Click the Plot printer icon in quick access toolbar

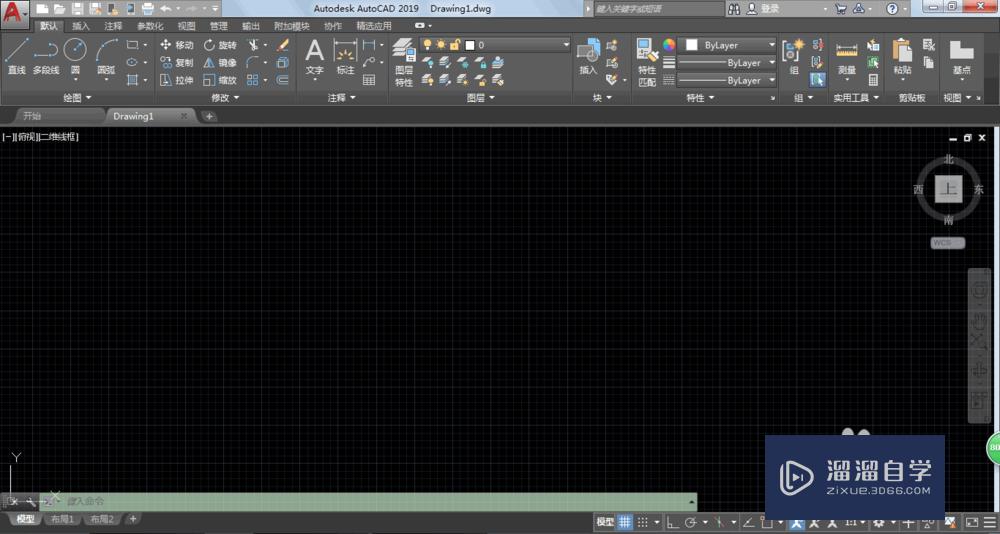pyautogui.click(x=147, y=9)
